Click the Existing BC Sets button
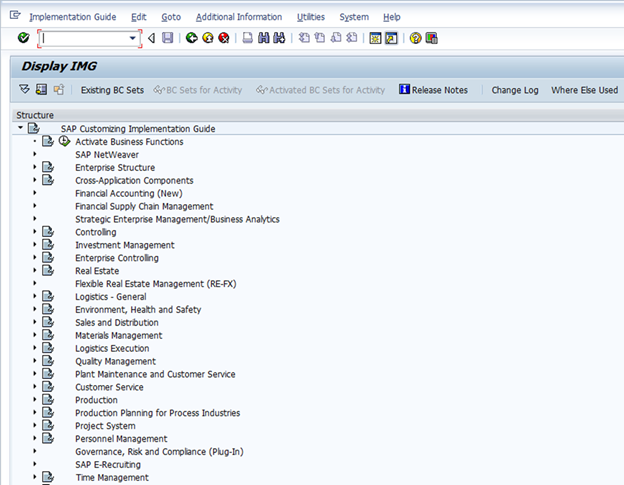This screenshot has height=485, width=624. click(x=110, y=90)
